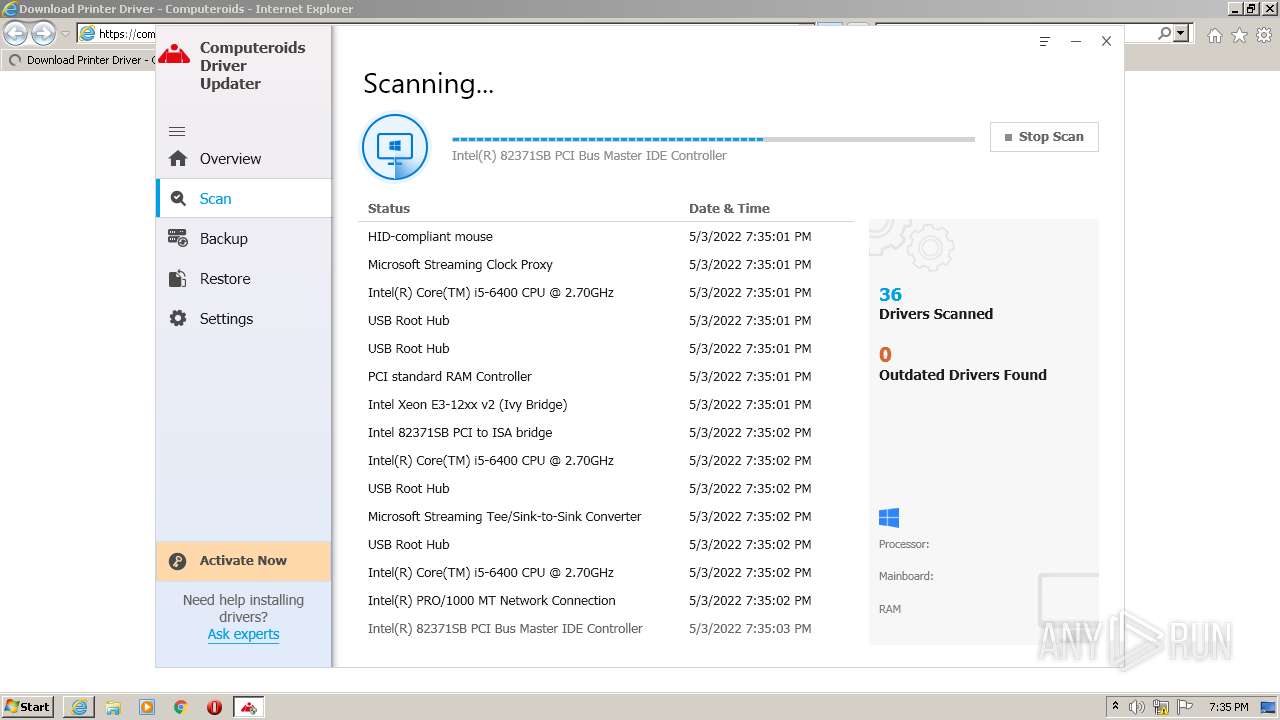Collapse sidebar with hamburger icon
The image size is (1280, 720).
click(x=177, y=131)
